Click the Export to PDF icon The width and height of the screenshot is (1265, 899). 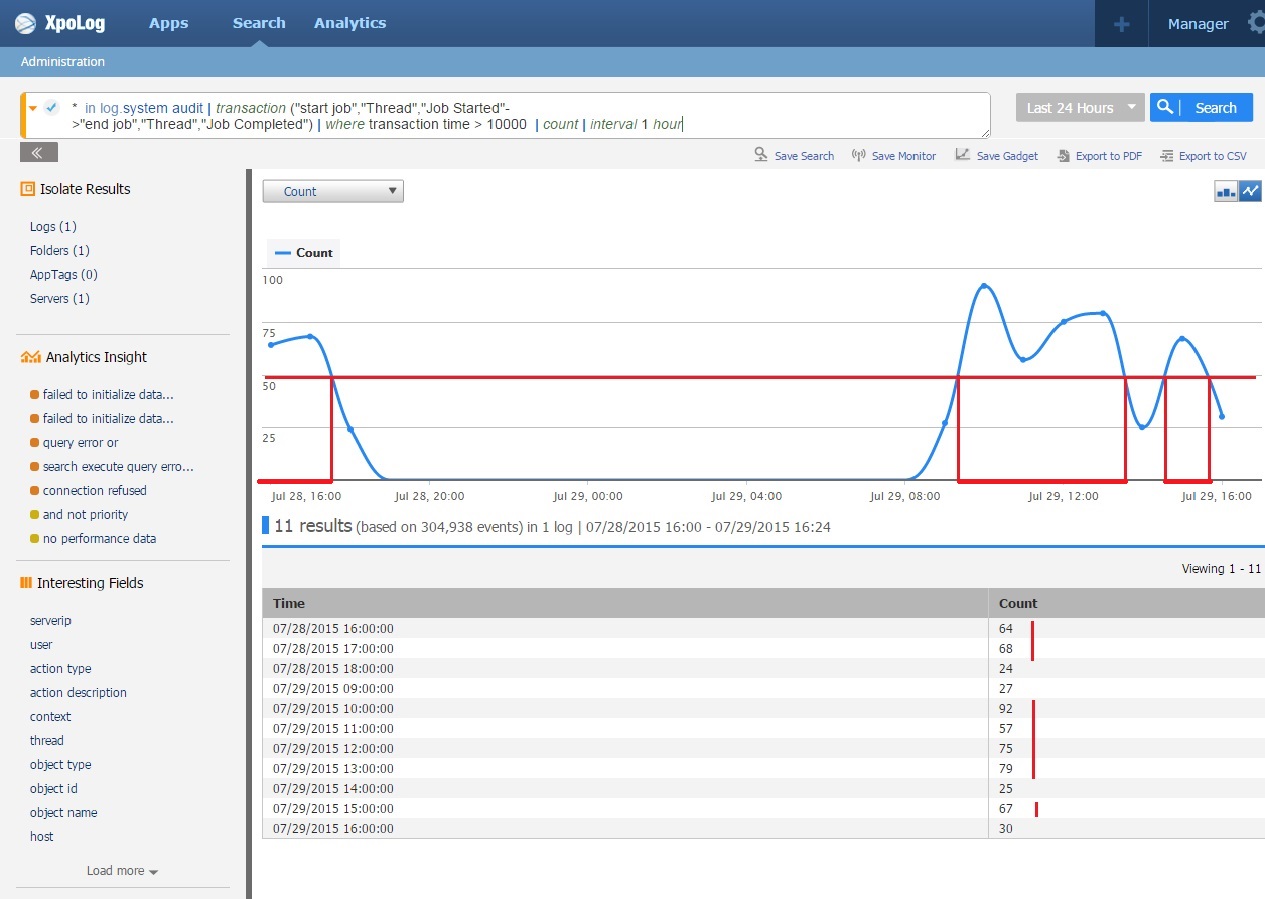(1062, 155)
